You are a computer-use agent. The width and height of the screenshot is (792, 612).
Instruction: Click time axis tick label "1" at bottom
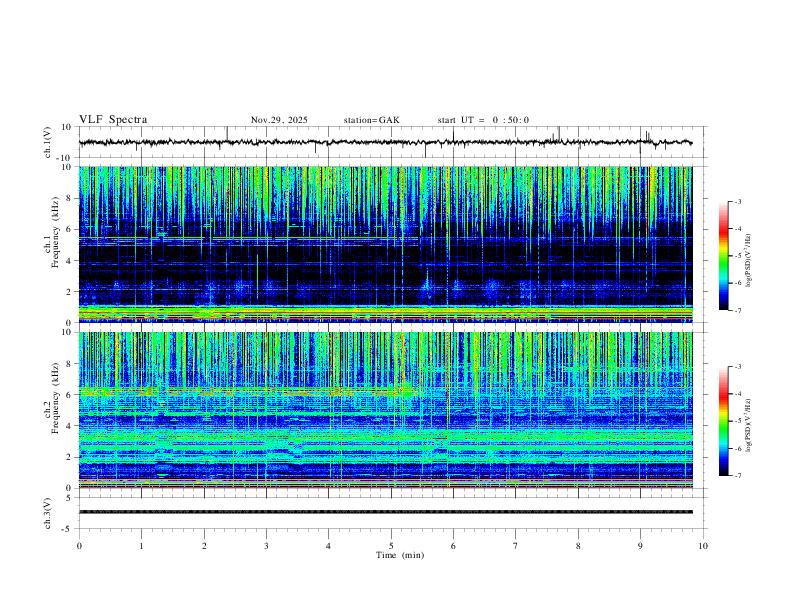pyautogui.click(x=141, y=546)
